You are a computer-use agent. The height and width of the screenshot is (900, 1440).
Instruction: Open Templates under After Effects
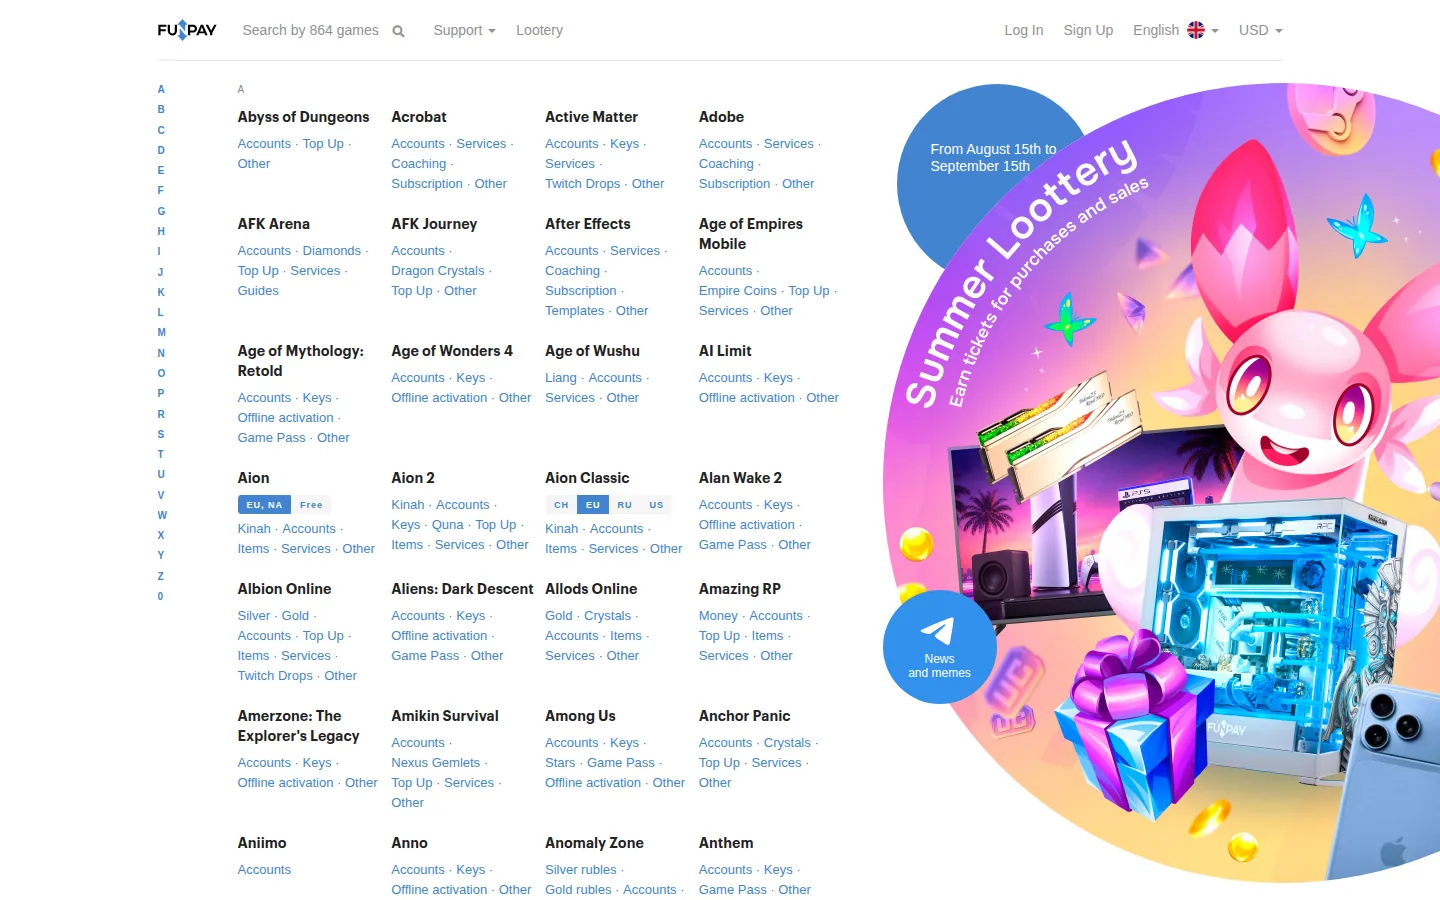[575, 311]
